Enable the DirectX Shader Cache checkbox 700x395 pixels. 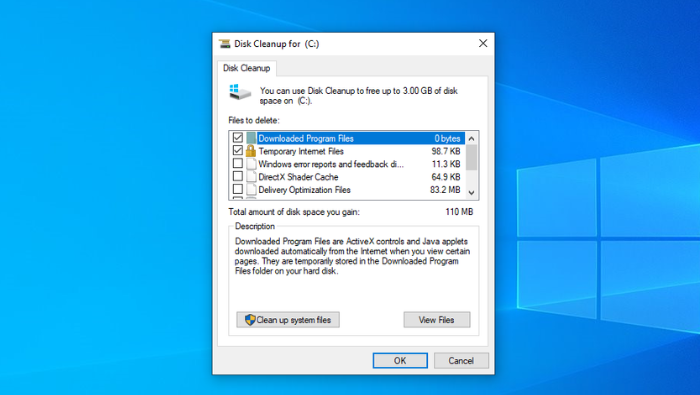pos(238,177)
